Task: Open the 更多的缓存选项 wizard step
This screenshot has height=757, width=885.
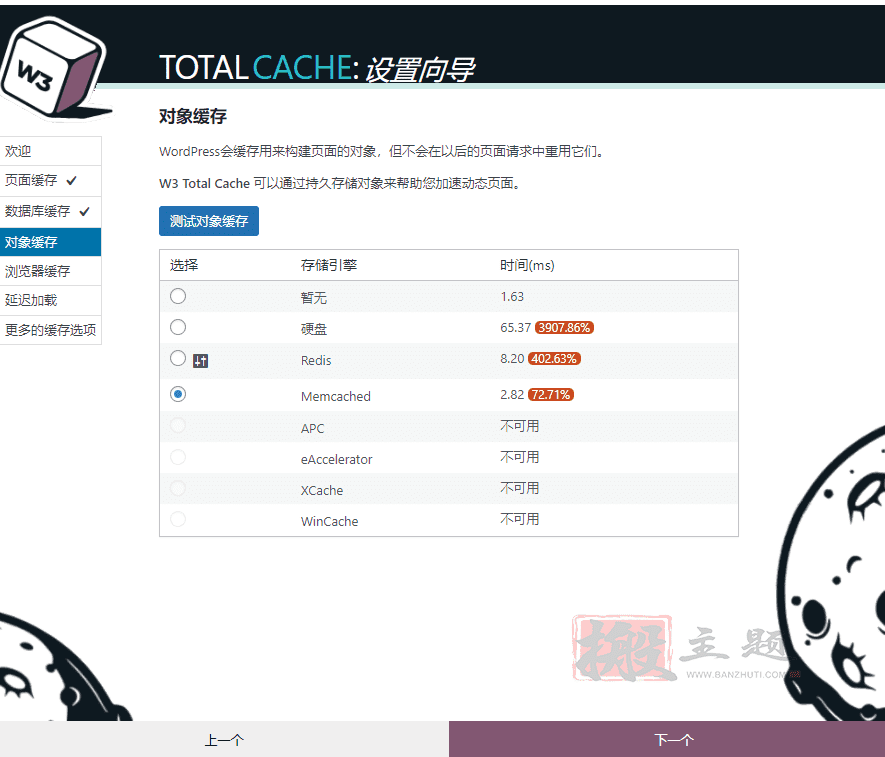Action: (x=51, y=330)
